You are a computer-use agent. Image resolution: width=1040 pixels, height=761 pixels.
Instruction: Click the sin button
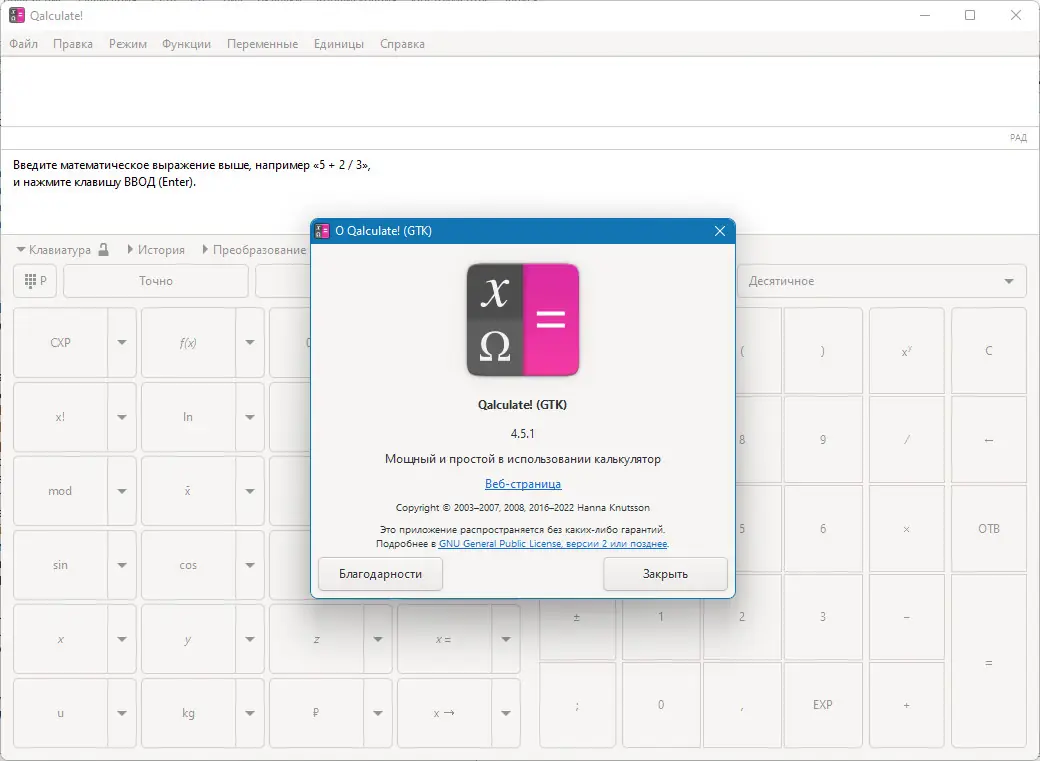(60, 565)
